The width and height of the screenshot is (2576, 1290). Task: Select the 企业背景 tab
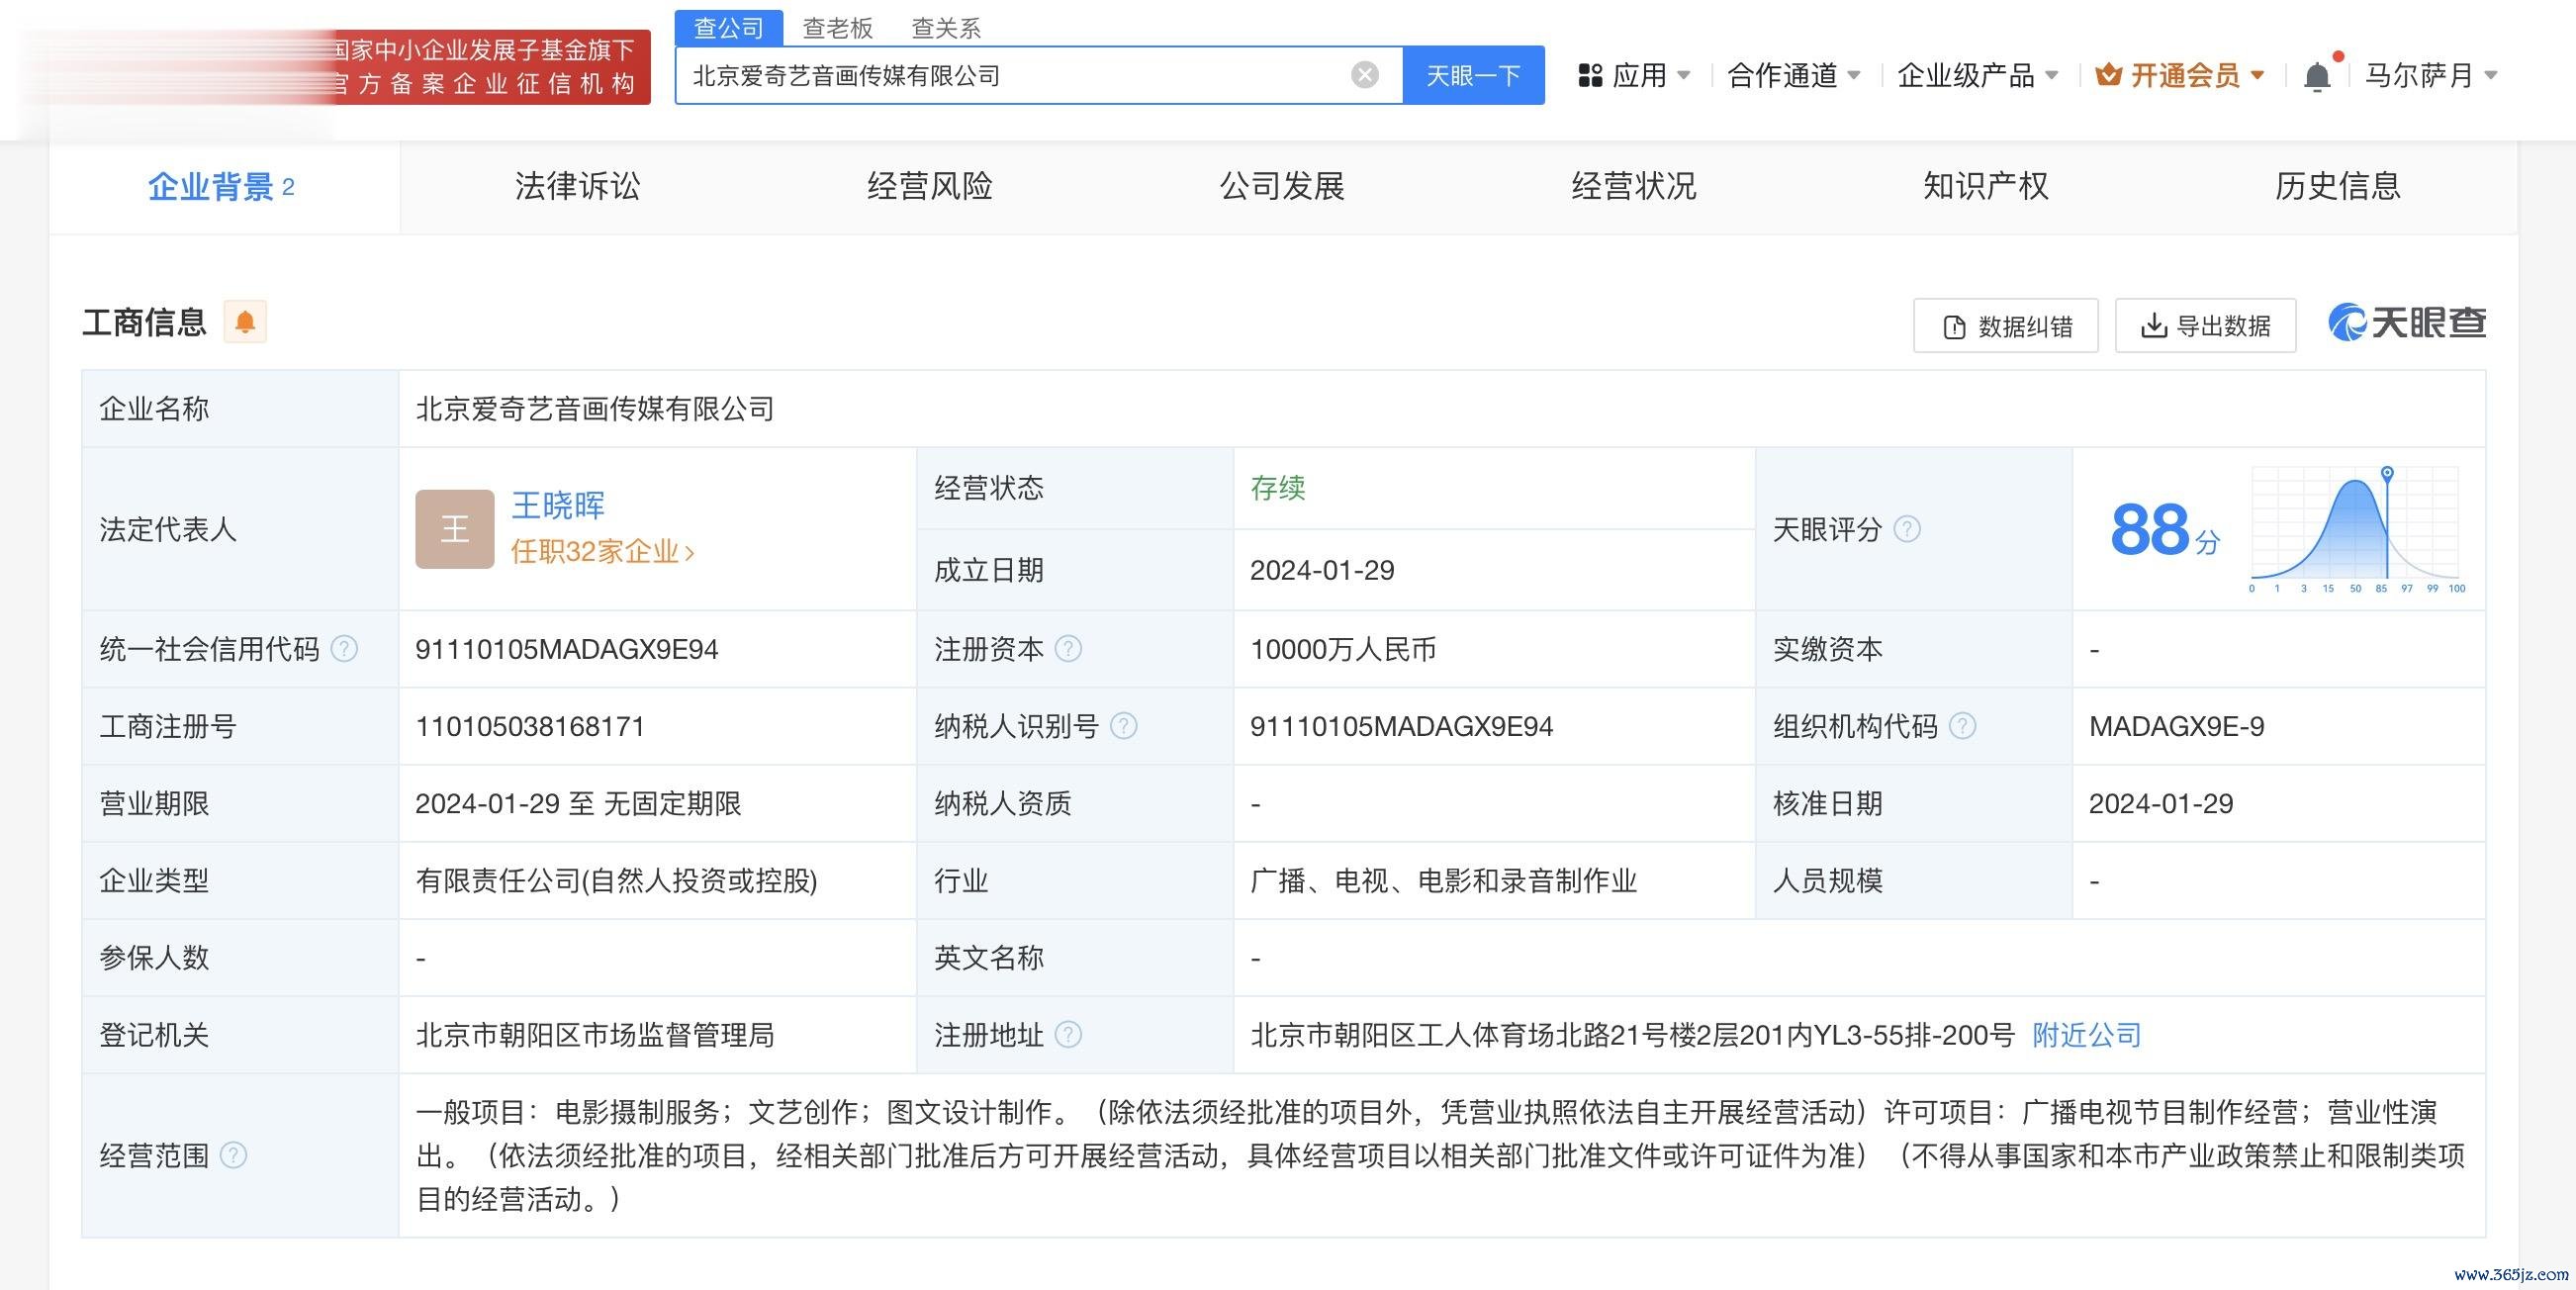[x=224, y=186]
